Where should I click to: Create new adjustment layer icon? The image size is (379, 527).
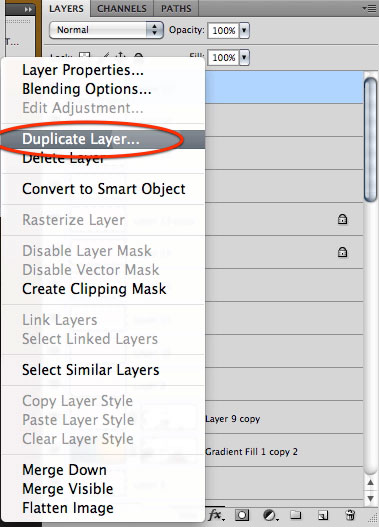tap(270, 515)
